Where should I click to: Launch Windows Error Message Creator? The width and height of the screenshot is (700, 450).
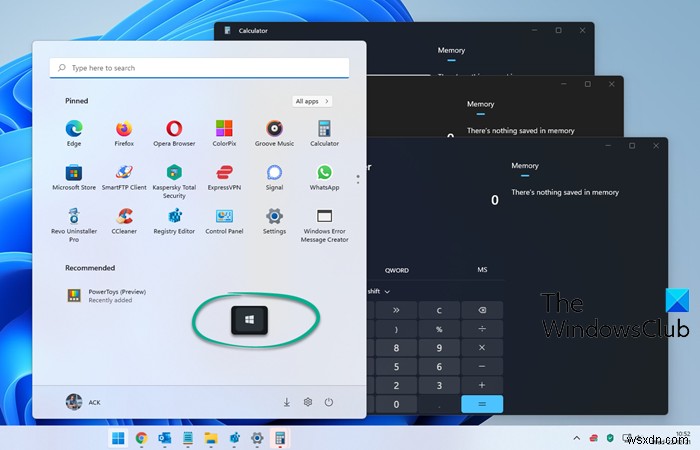(325, 225)
